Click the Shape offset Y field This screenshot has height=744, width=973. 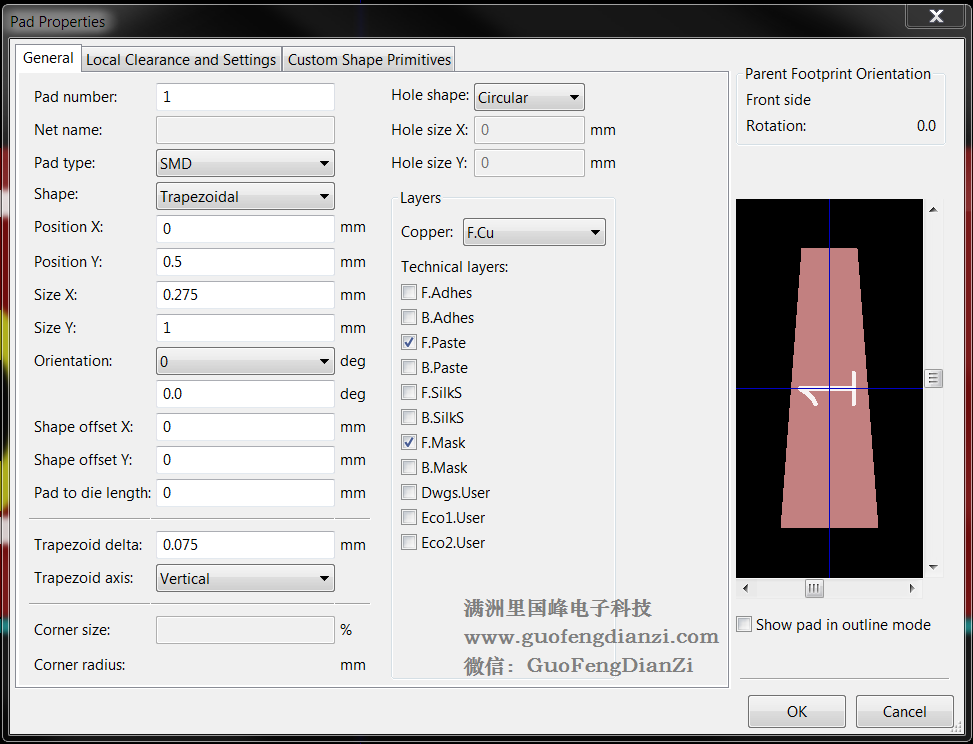[x=245, y=460]
